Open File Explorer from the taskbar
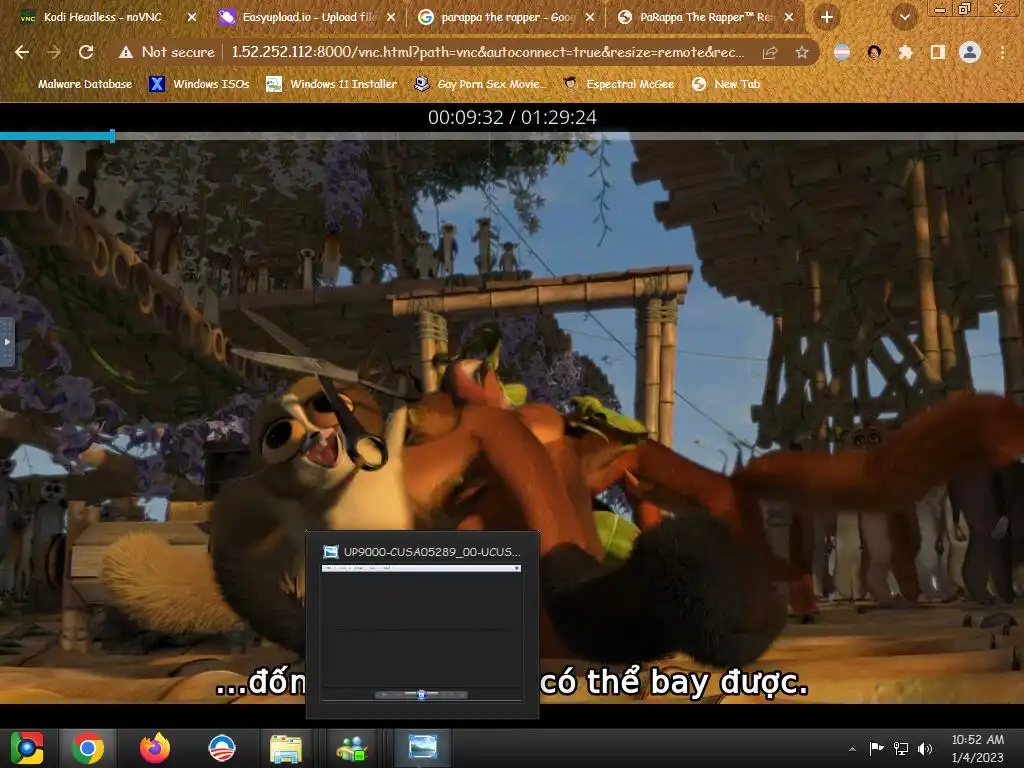1024x768 pixels. (286, 748)
